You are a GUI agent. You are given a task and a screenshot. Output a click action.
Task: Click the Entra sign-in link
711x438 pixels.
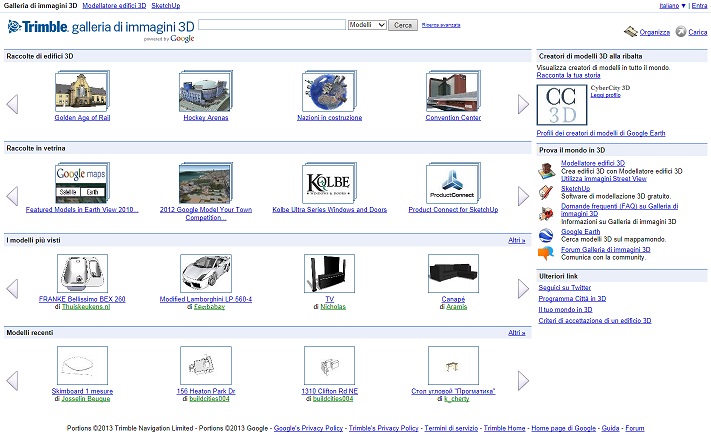click(699, 5)
